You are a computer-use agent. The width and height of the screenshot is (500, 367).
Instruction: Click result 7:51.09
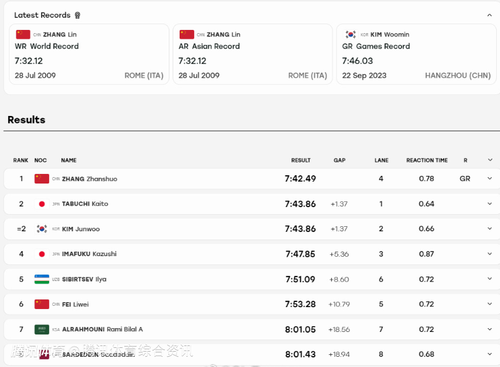coord(300,279)
